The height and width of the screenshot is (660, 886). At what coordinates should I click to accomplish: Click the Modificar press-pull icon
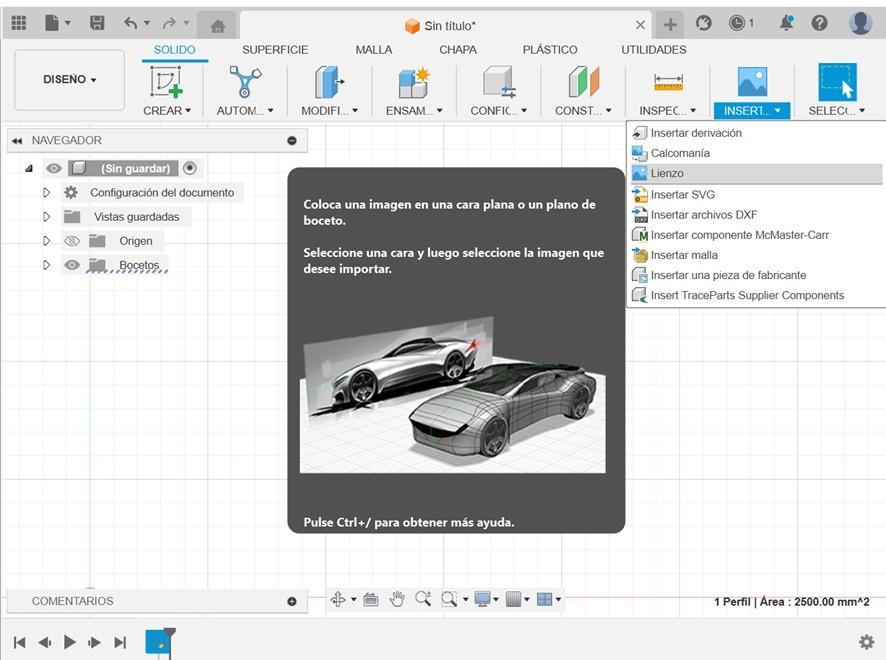click(x=329, y=83)
